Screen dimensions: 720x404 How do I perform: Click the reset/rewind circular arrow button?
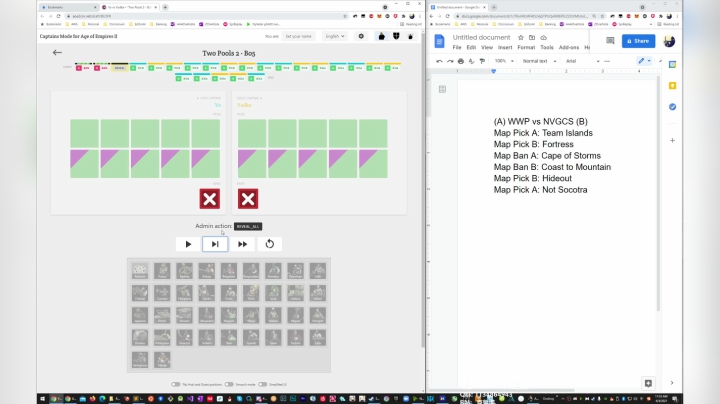pyautogui.click(x=270, y=244)
